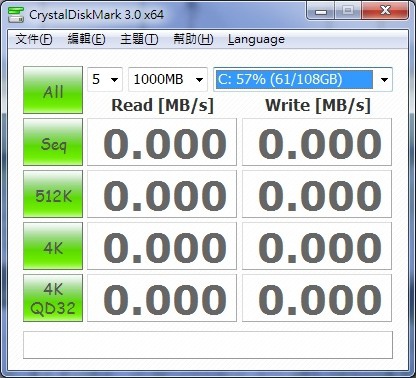Click the 4K write result value
This screenshot has height=378, width=416.
coord(317,246)
